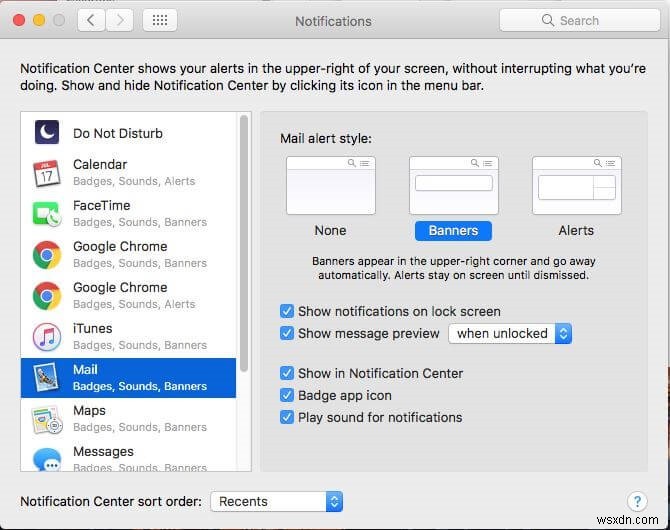
Task: Click the Calendar app icon
Action: [x=46, y=173]
